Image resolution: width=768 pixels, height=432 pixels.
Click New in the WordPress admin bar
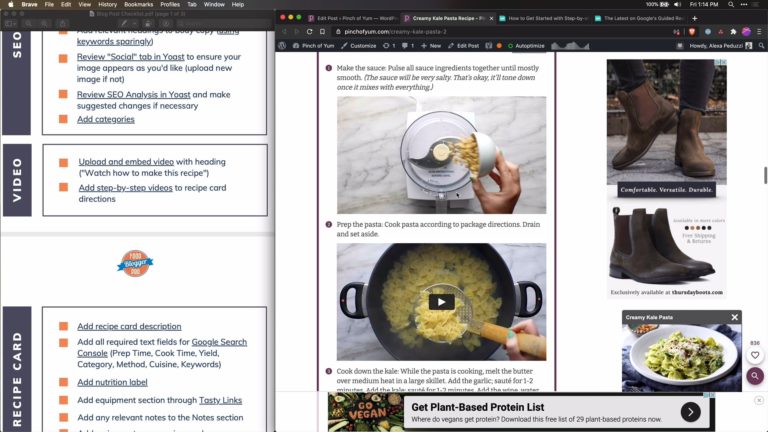(x=431, y=46)
